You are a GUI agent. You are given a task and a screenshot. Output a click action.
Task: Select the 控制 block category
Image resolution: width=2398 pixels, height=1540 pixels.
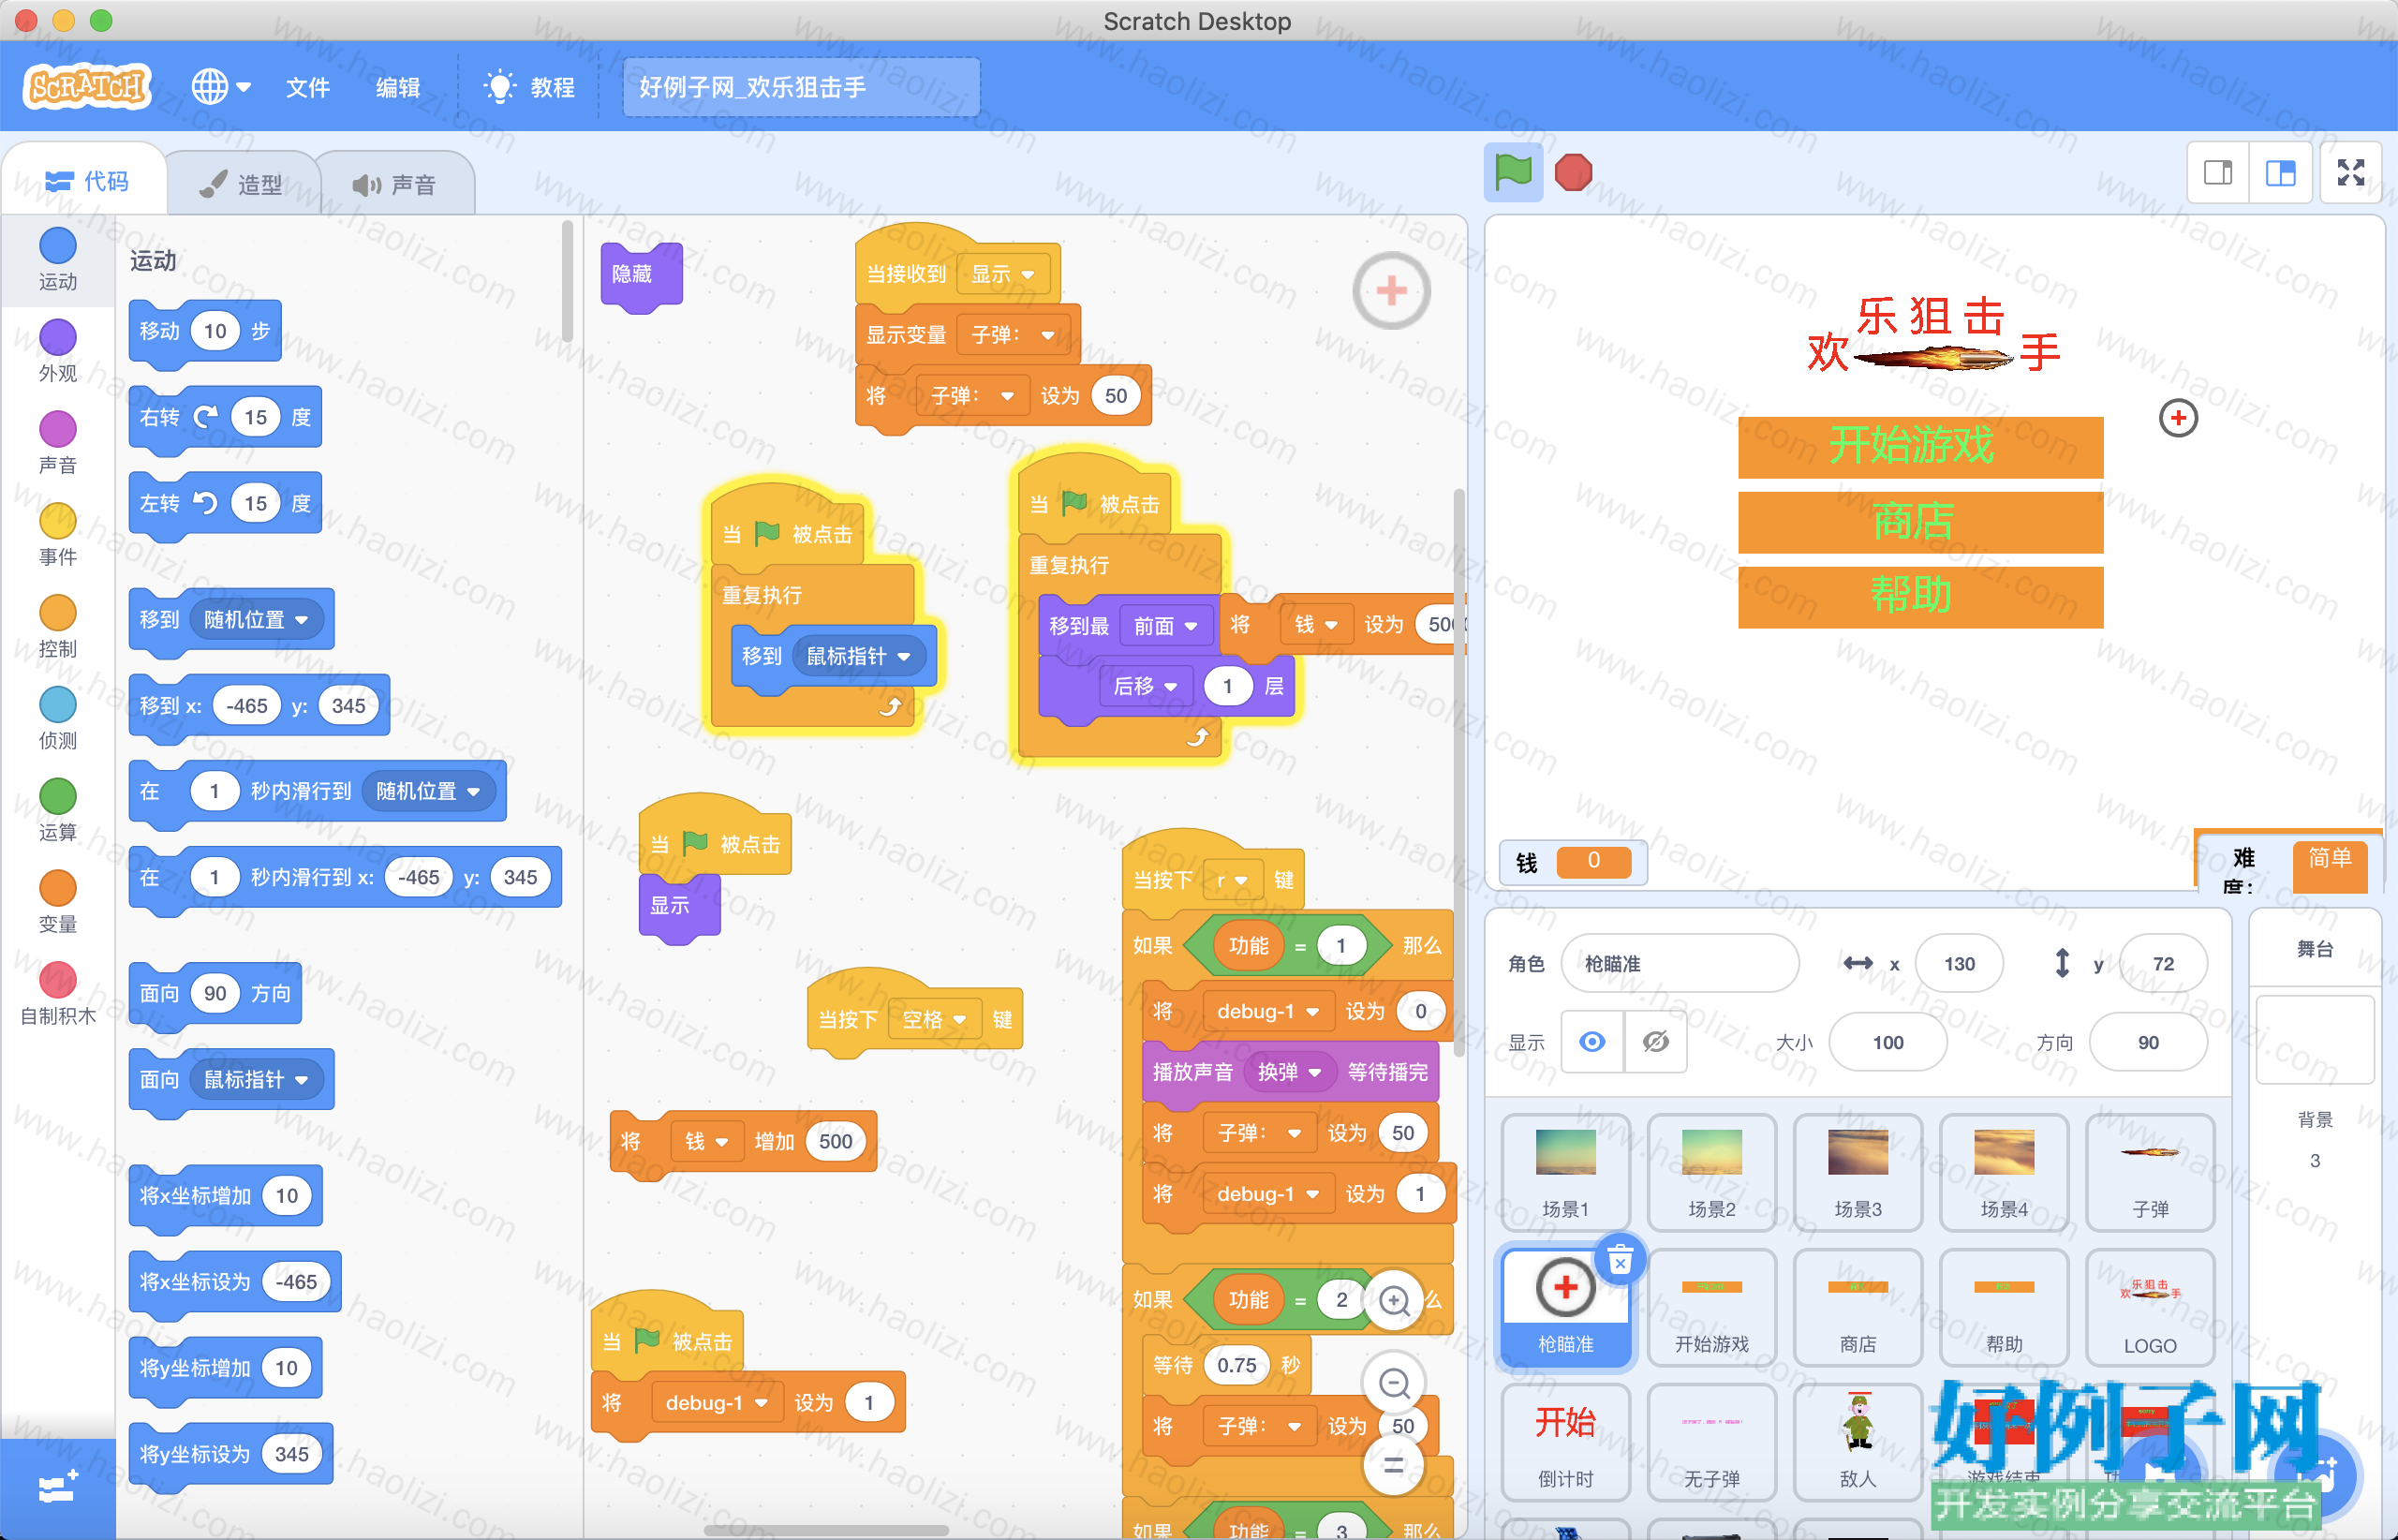point(58,627)
